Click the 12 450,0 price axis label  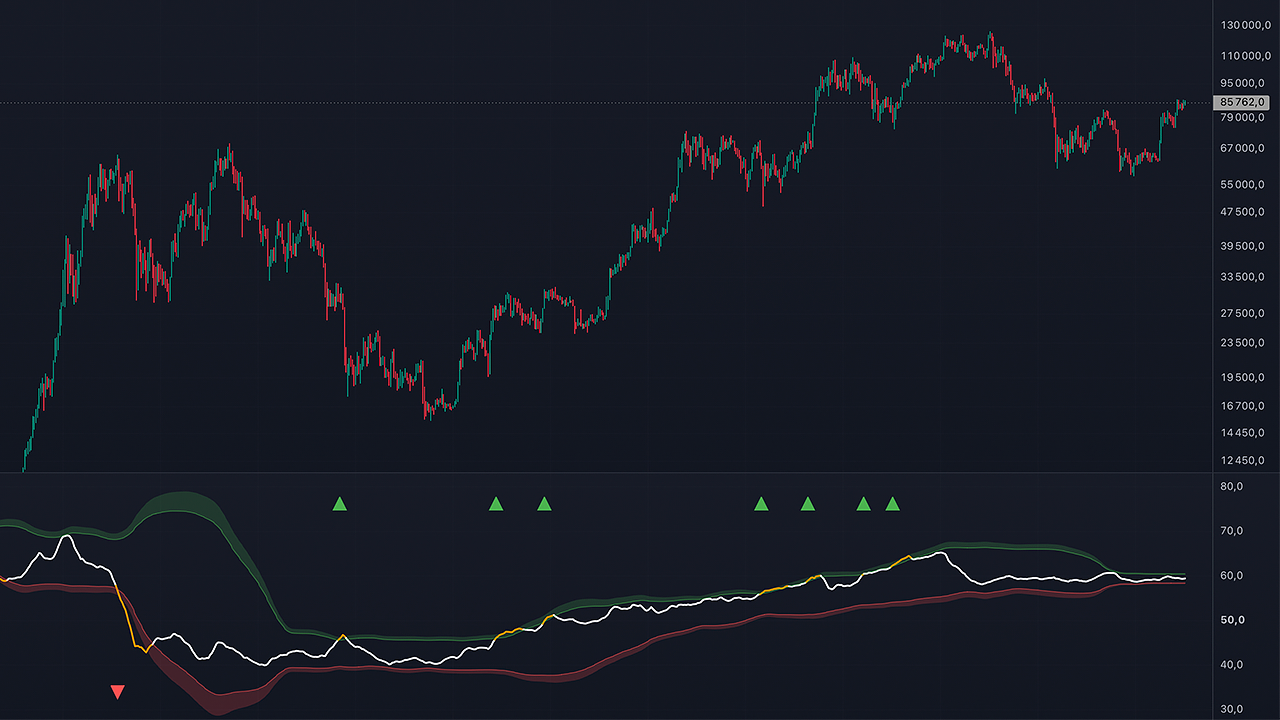[x=1245, y=461]
